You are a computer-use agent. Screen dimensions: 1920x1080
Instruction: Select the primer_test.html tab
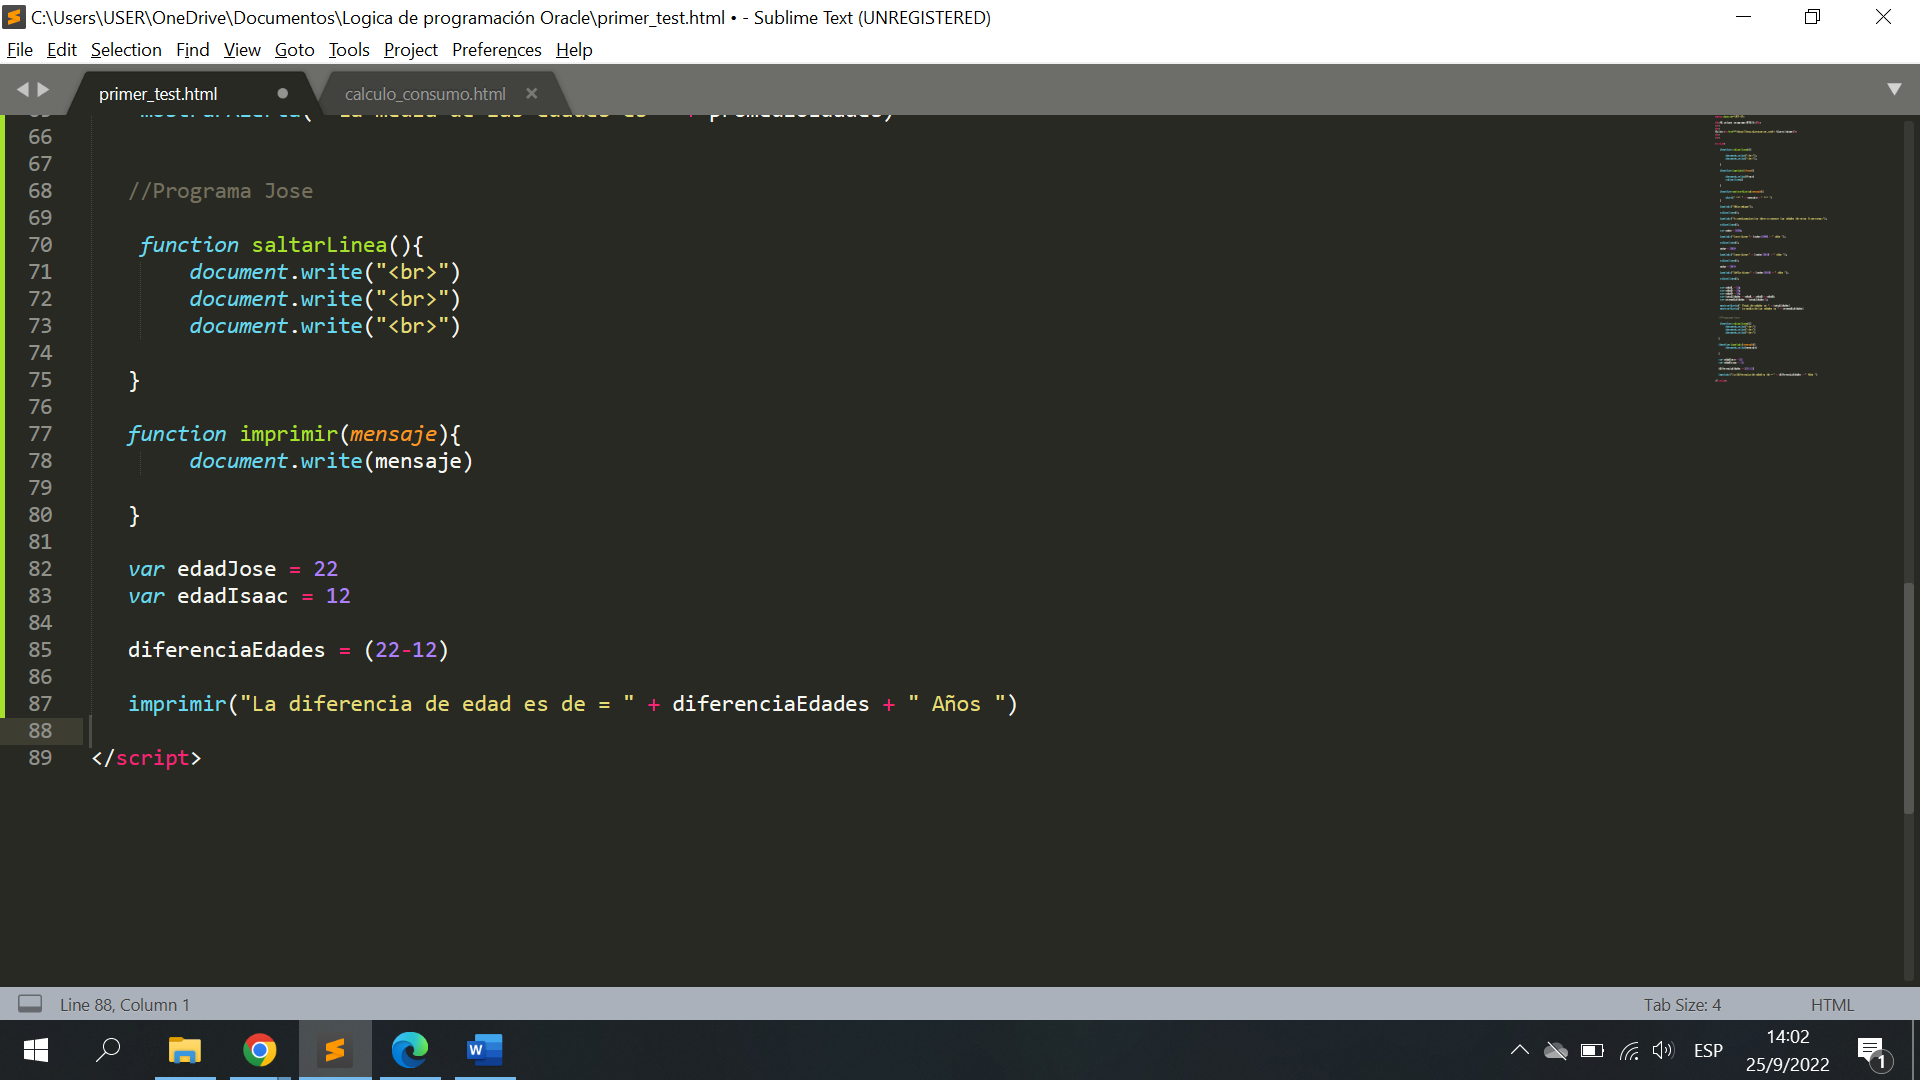pos(158,94)
